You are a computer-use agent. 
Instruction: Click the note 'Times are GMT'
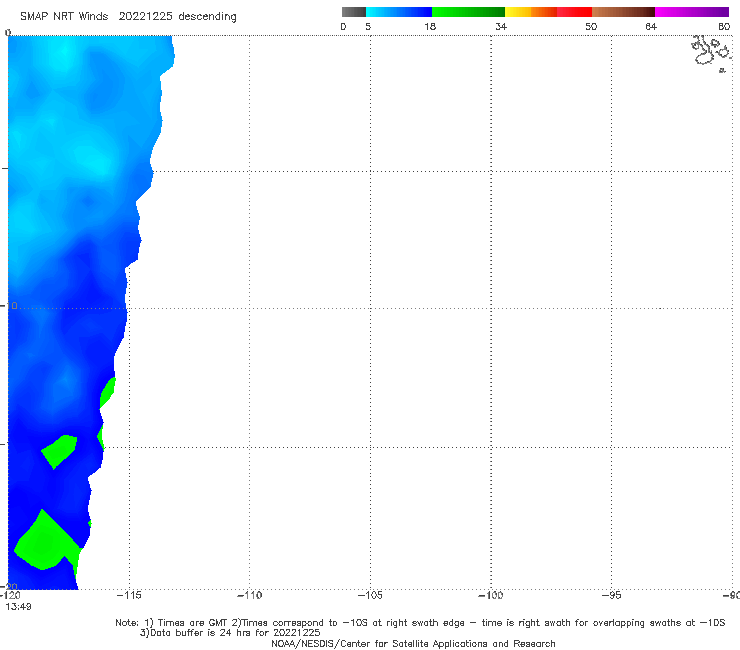click(x=193, y=623)
